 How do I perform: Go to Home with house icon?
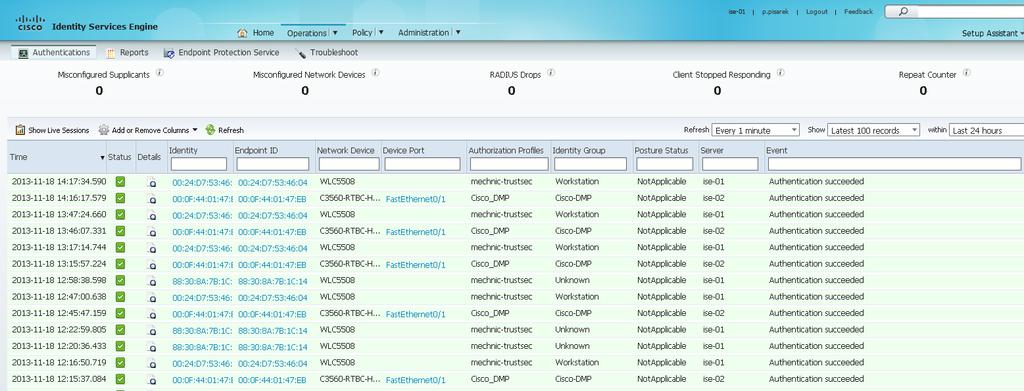255,33
